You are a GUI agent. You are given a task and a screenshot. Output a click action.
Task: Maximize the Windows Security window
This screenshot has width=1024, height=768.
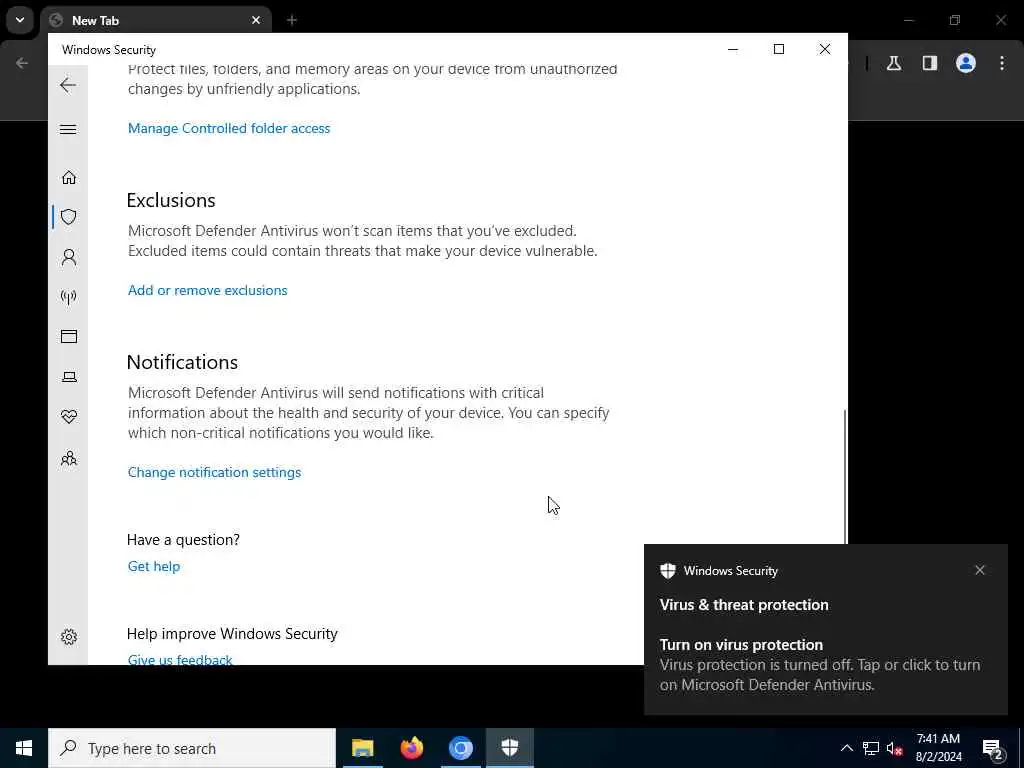pos(778,50)
